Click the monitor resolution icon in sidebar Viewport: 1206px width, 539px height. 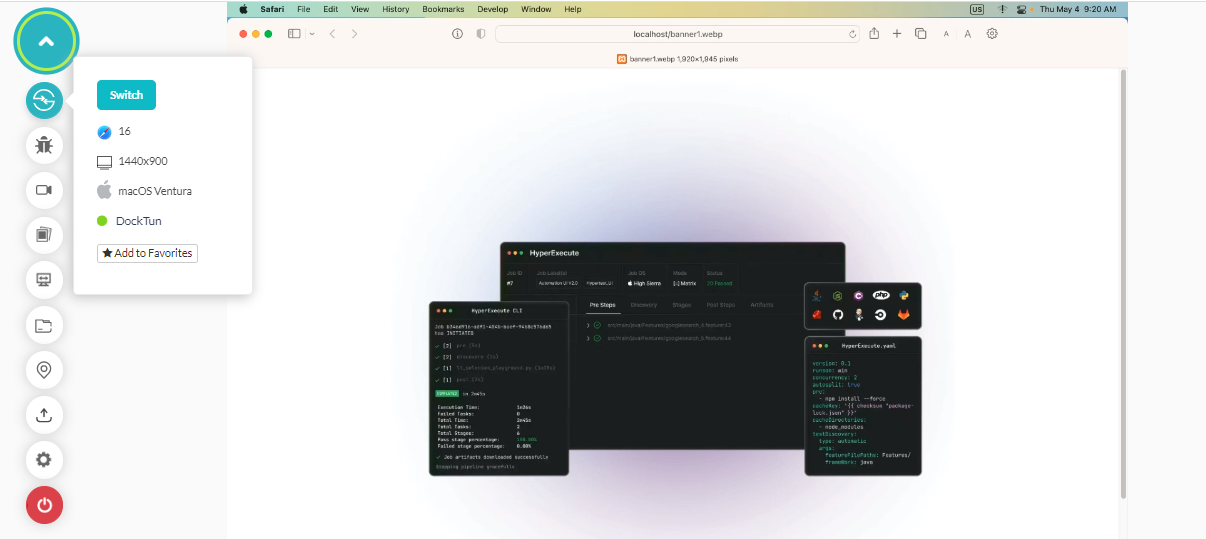pyautogui.click(x=44, y=280)
